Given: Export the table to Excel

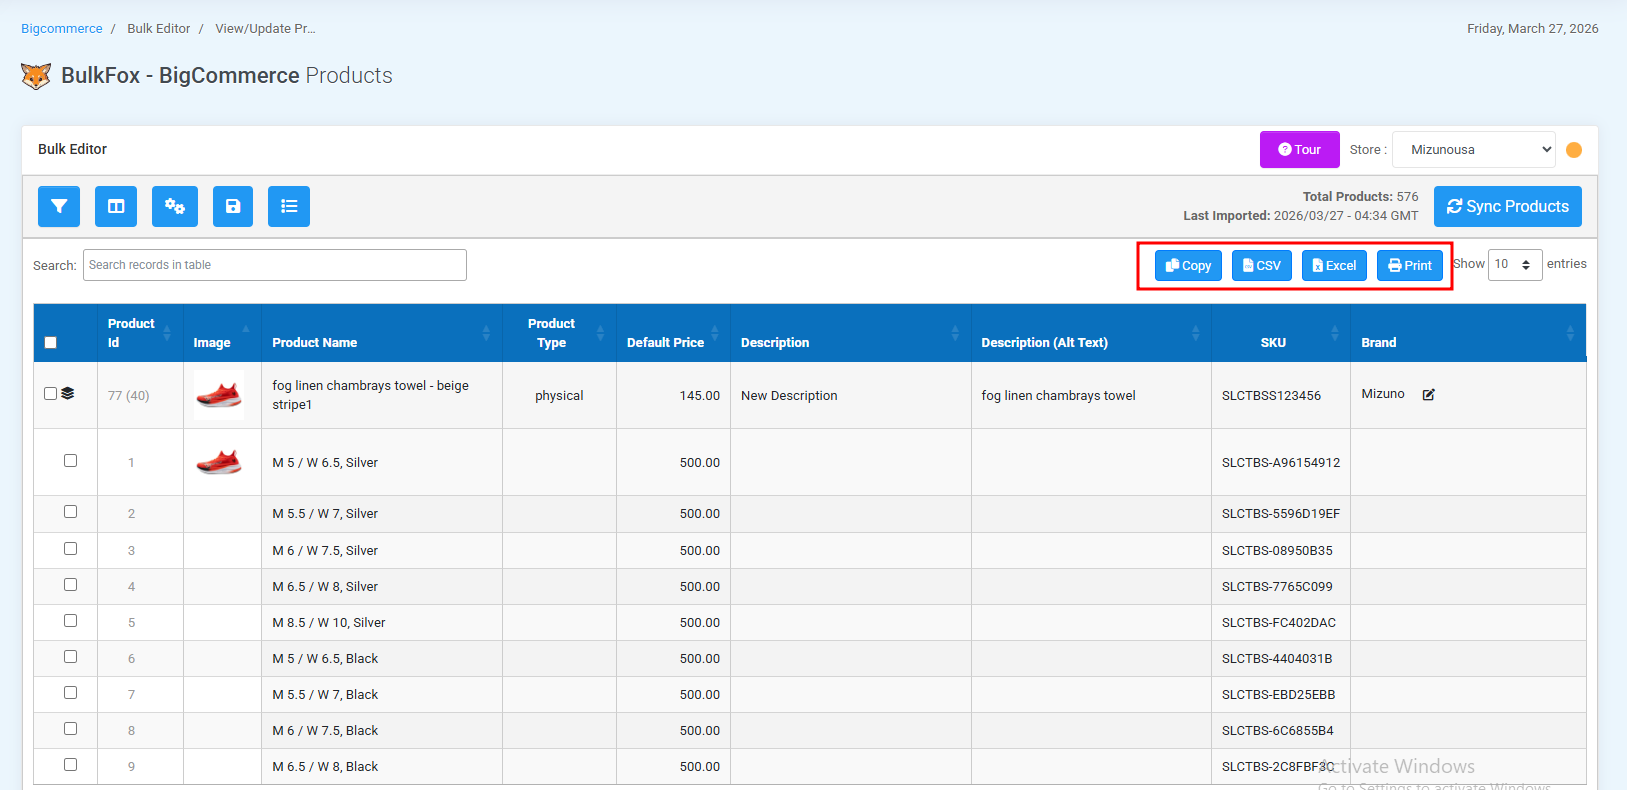Looking at the screenshot, I should pos(1334,265).
